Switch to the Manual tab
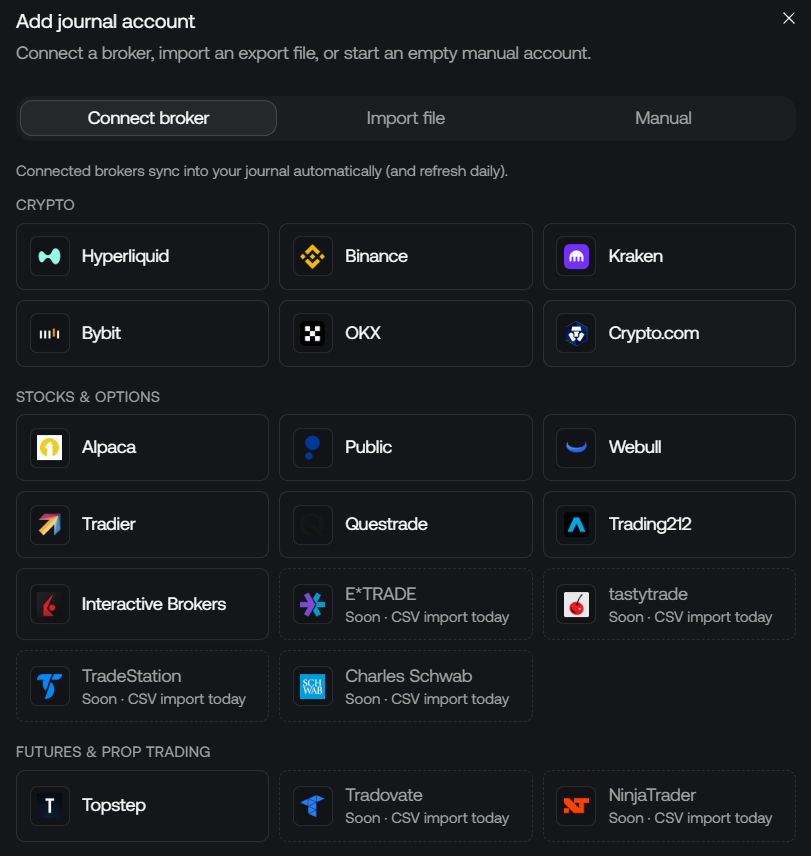Image resolution: width=811 pixels, height=856 pixels. pos(663,118)
